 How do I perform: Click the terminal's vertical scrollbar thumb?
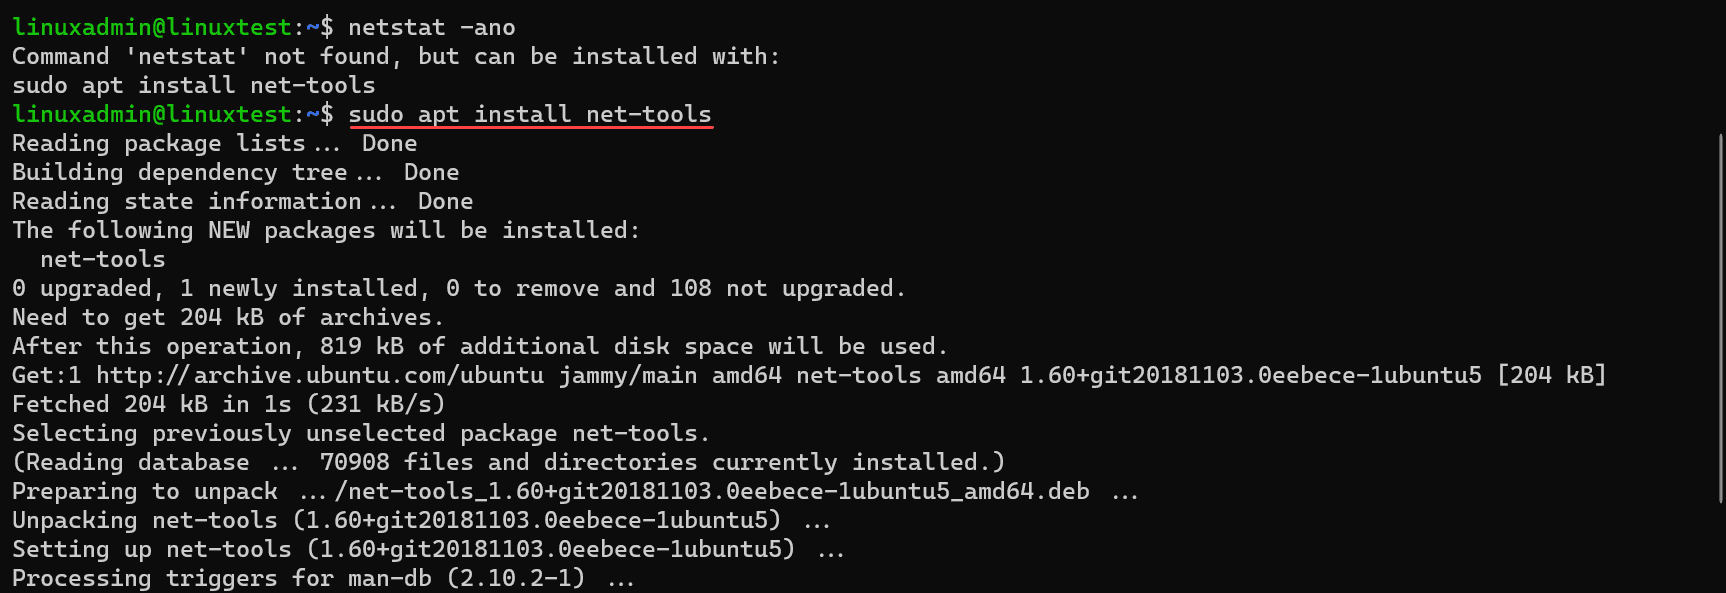tap(1720, 318)
